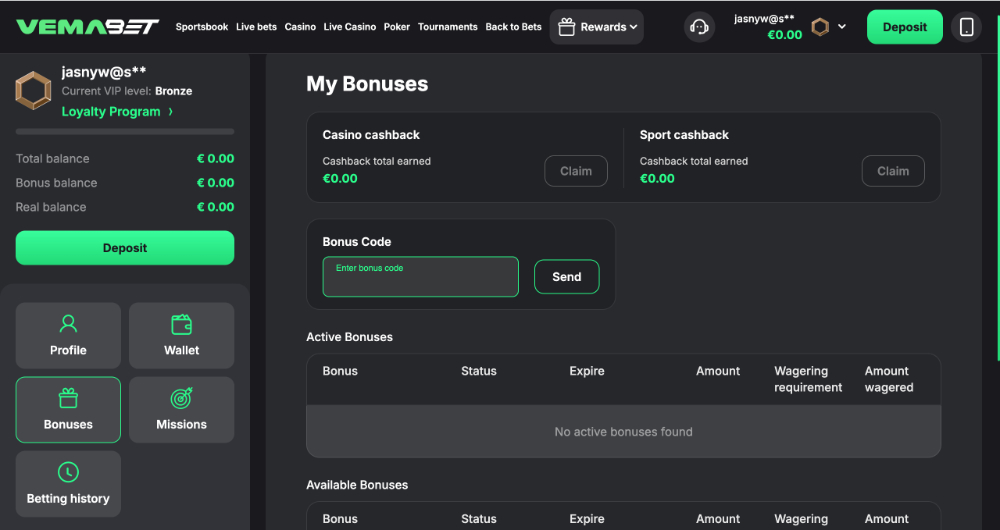Viewport: 1000px width, 530px height.
Task: Open the Profile tile
Action: coord(68,335)
